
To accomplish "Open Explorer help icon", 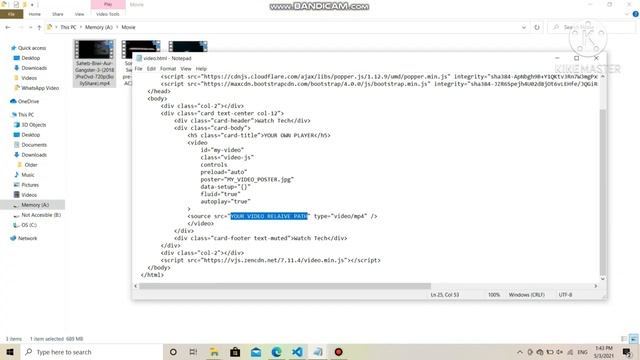I will (636, 14).
